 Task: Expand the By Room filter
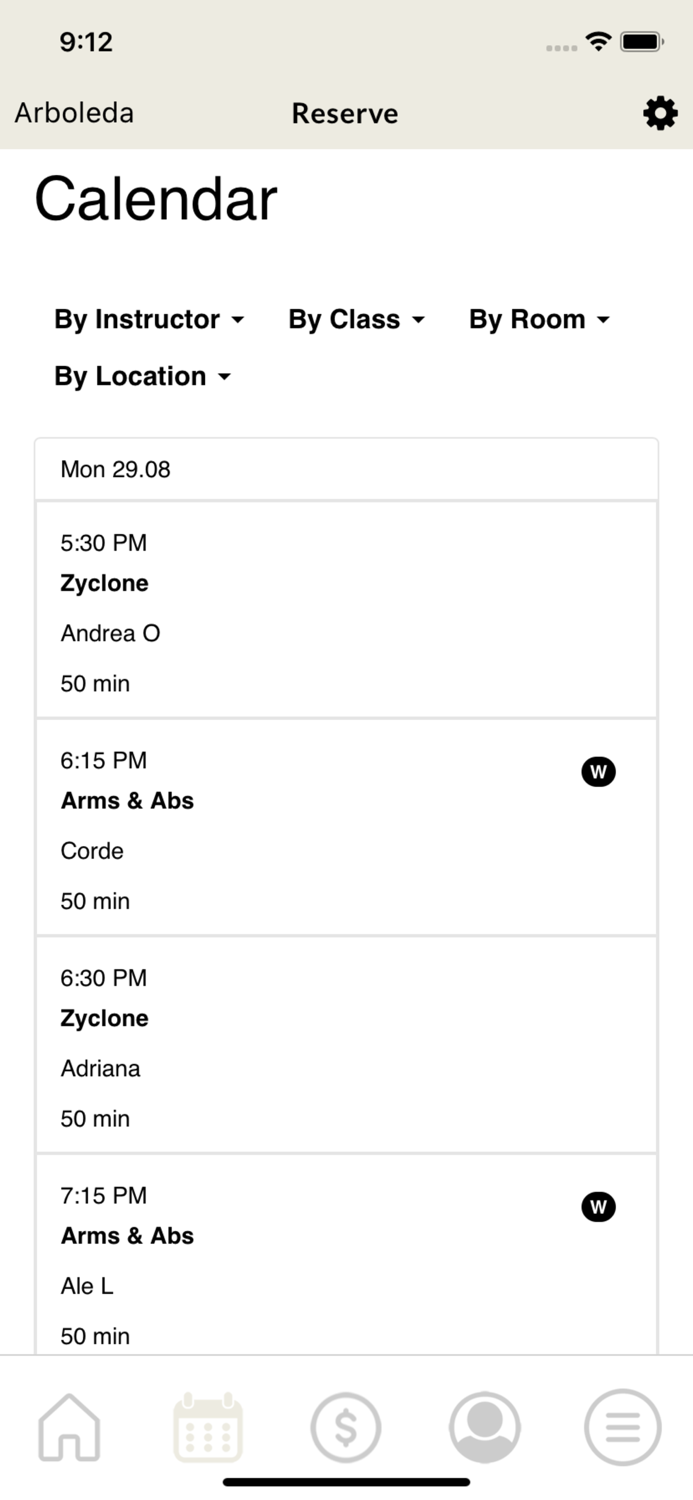coord(539,319)
